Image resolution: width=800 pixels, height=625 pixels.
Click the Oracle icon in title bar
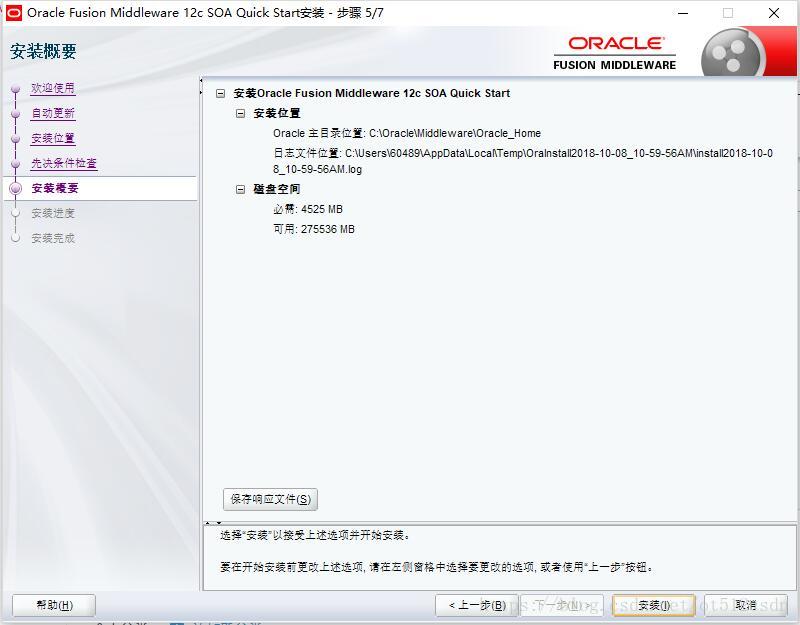click(x=13, y=13)
